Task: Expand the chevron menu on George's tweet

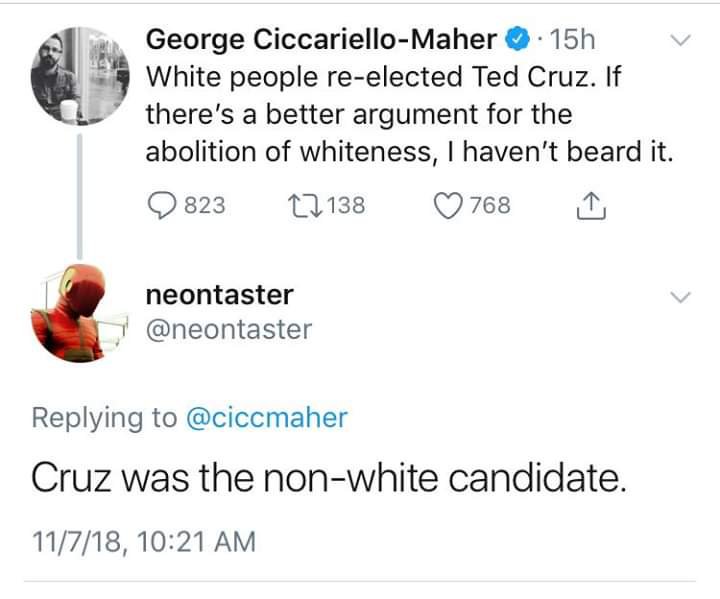Action: tap(680, 42)
